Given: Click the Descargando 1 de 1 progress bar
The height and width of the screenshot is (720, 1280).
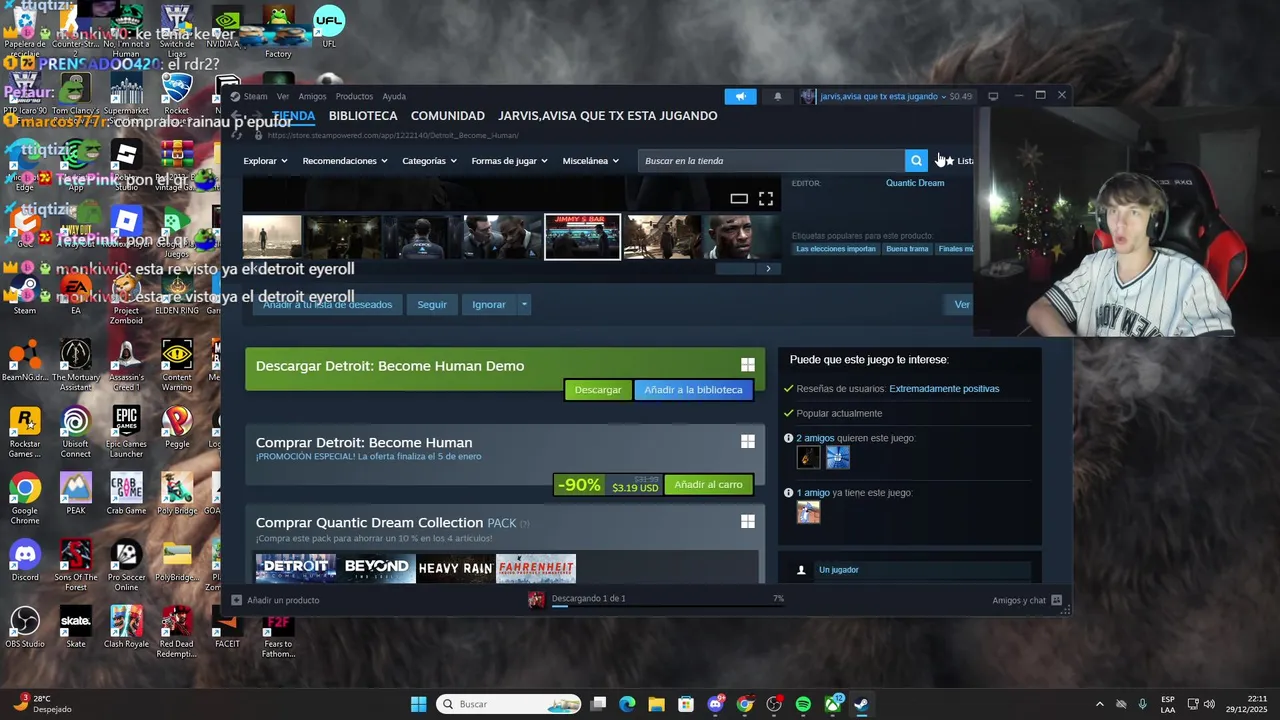Looking at the screenshot, I should [x=667, y=605].
